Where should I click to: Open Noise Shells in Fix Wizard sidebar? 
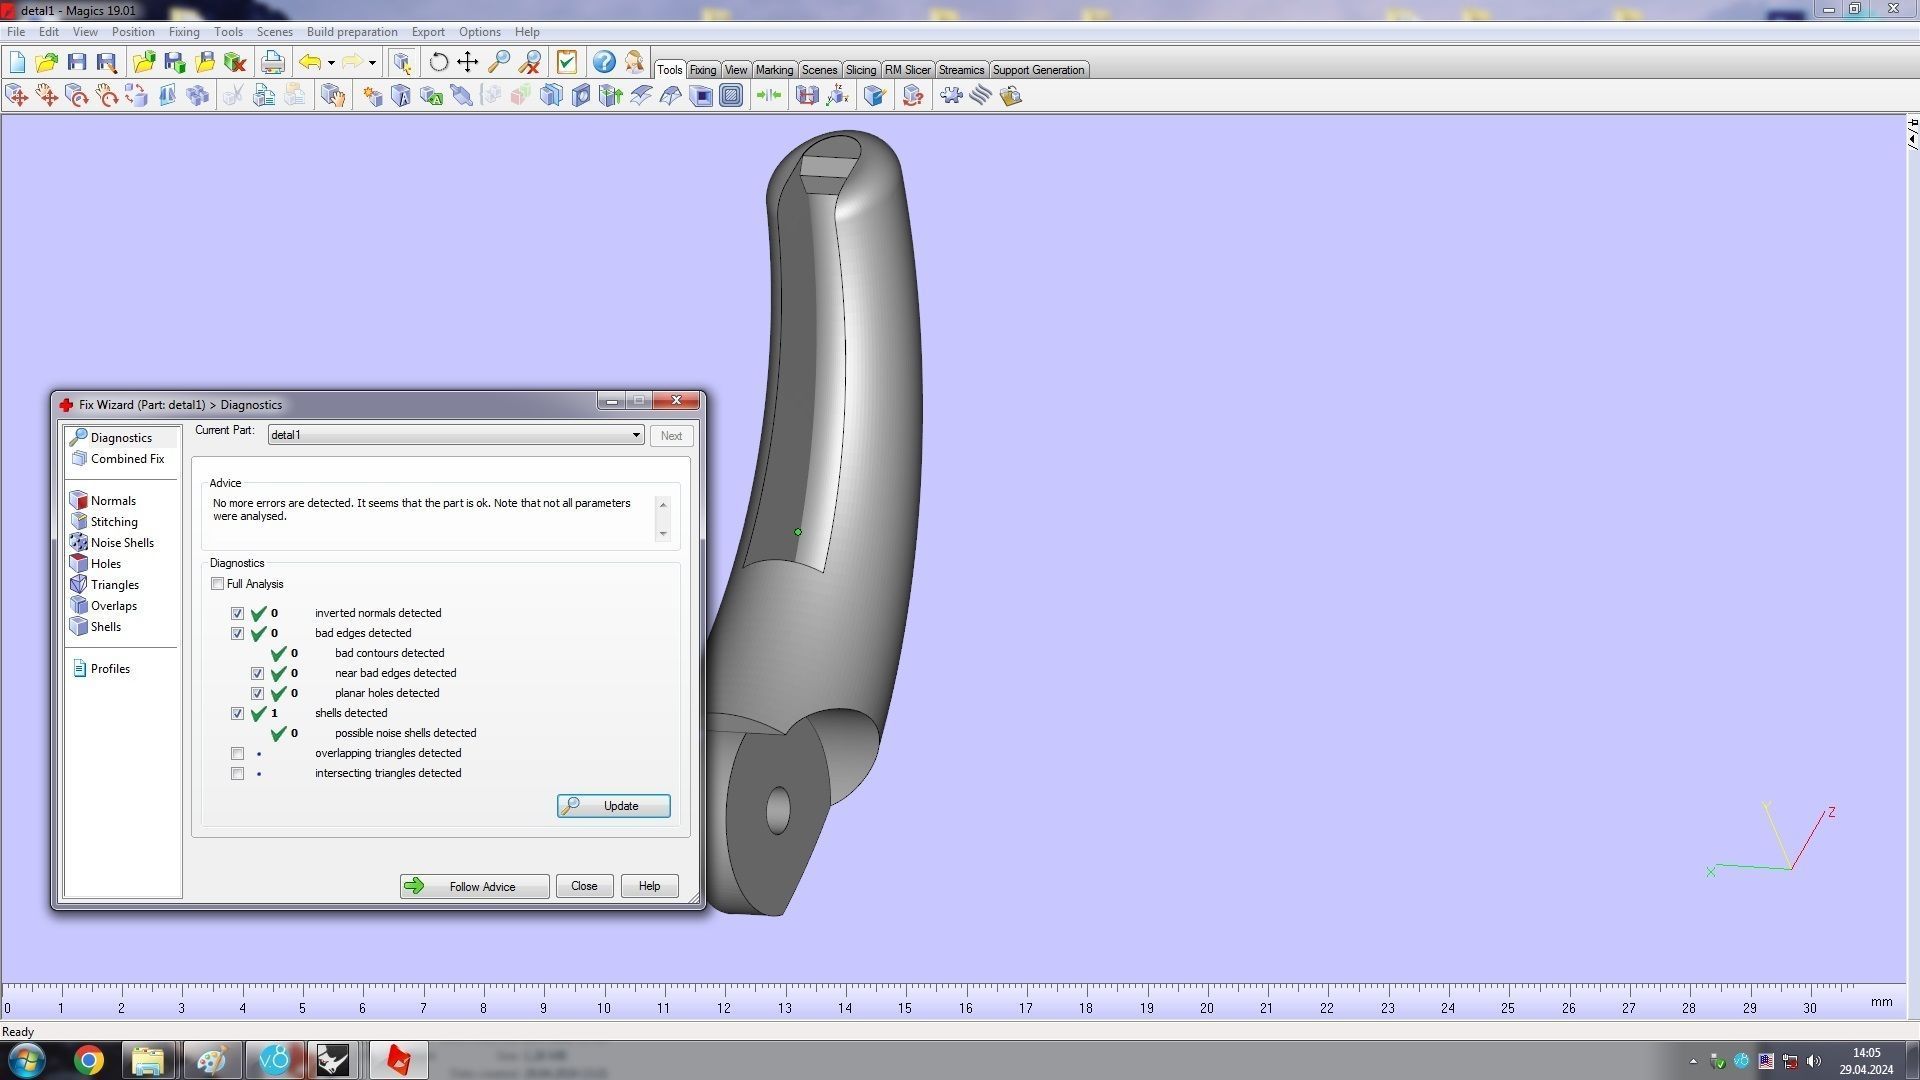coord(121,543)
